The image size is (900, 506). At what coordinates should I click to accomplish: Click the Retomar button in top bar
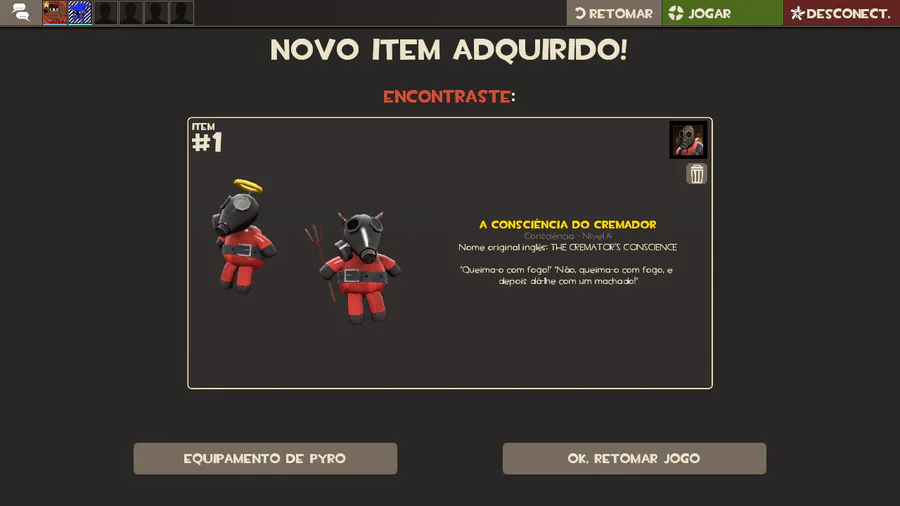[x=614, y=13]
